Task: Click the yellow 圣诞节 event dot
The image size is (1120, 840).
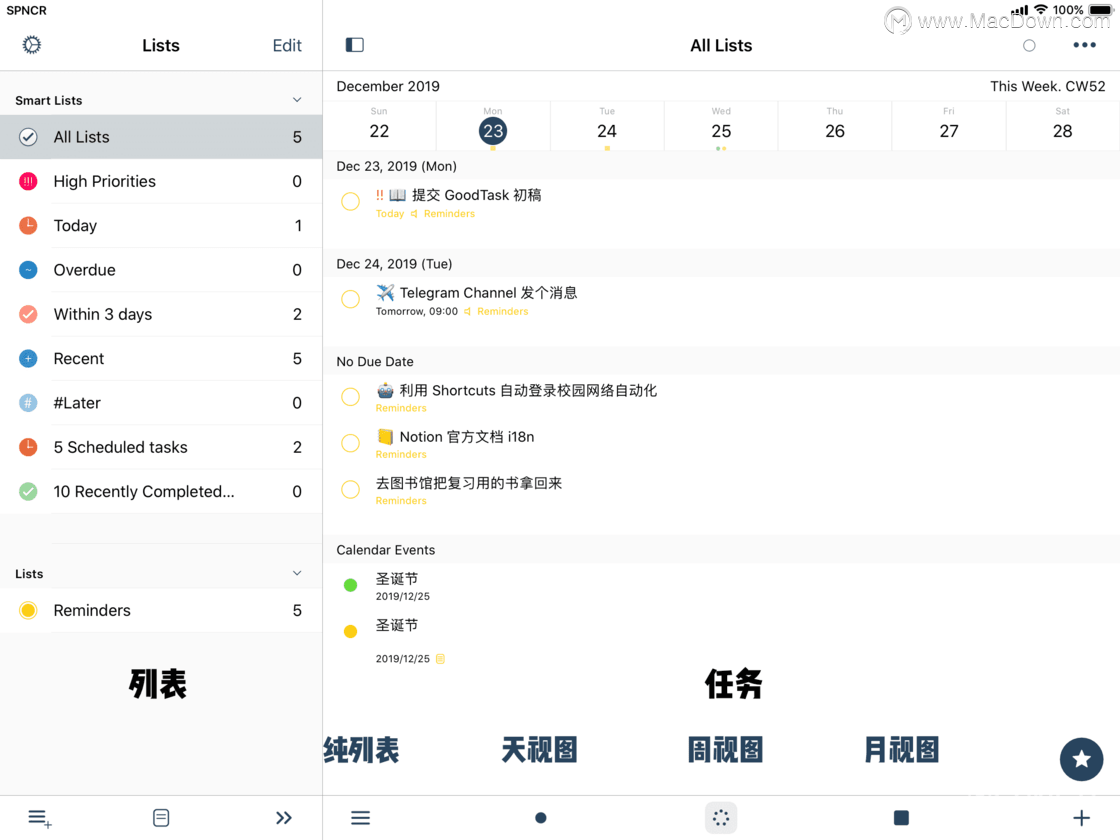Action: click(350, 631)
